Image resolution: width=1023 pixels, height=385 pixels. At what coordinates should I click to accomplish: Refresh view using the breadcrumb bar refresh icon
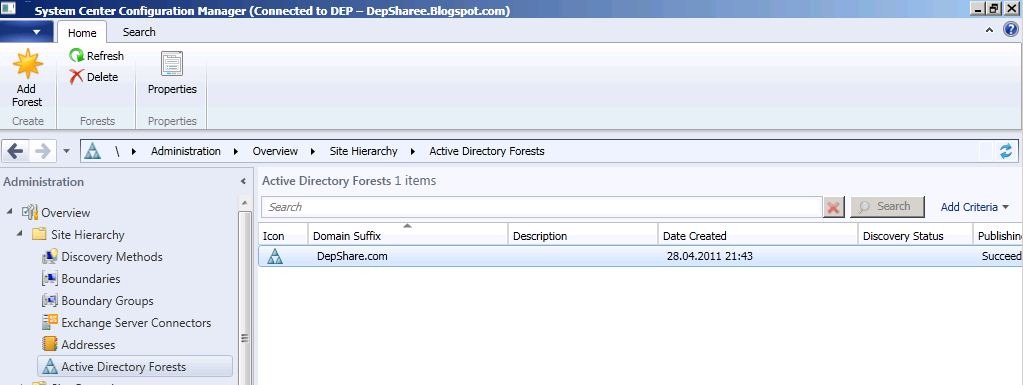coord(1005,151)
